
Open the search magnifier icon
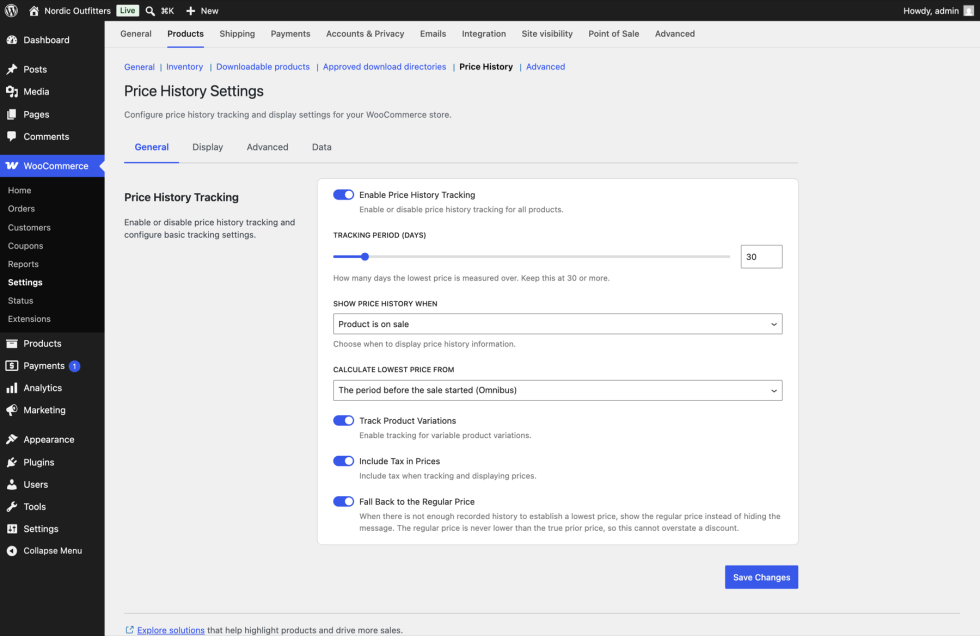point(150,11)
